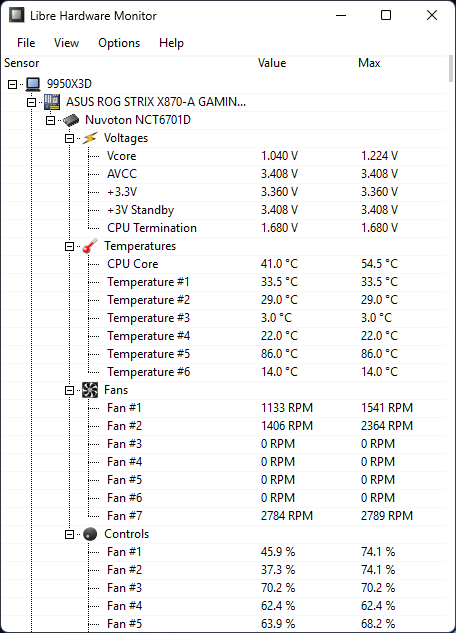The image size is (456, 633).
Task: Click the round Controls icon
Action: [90, 534]
